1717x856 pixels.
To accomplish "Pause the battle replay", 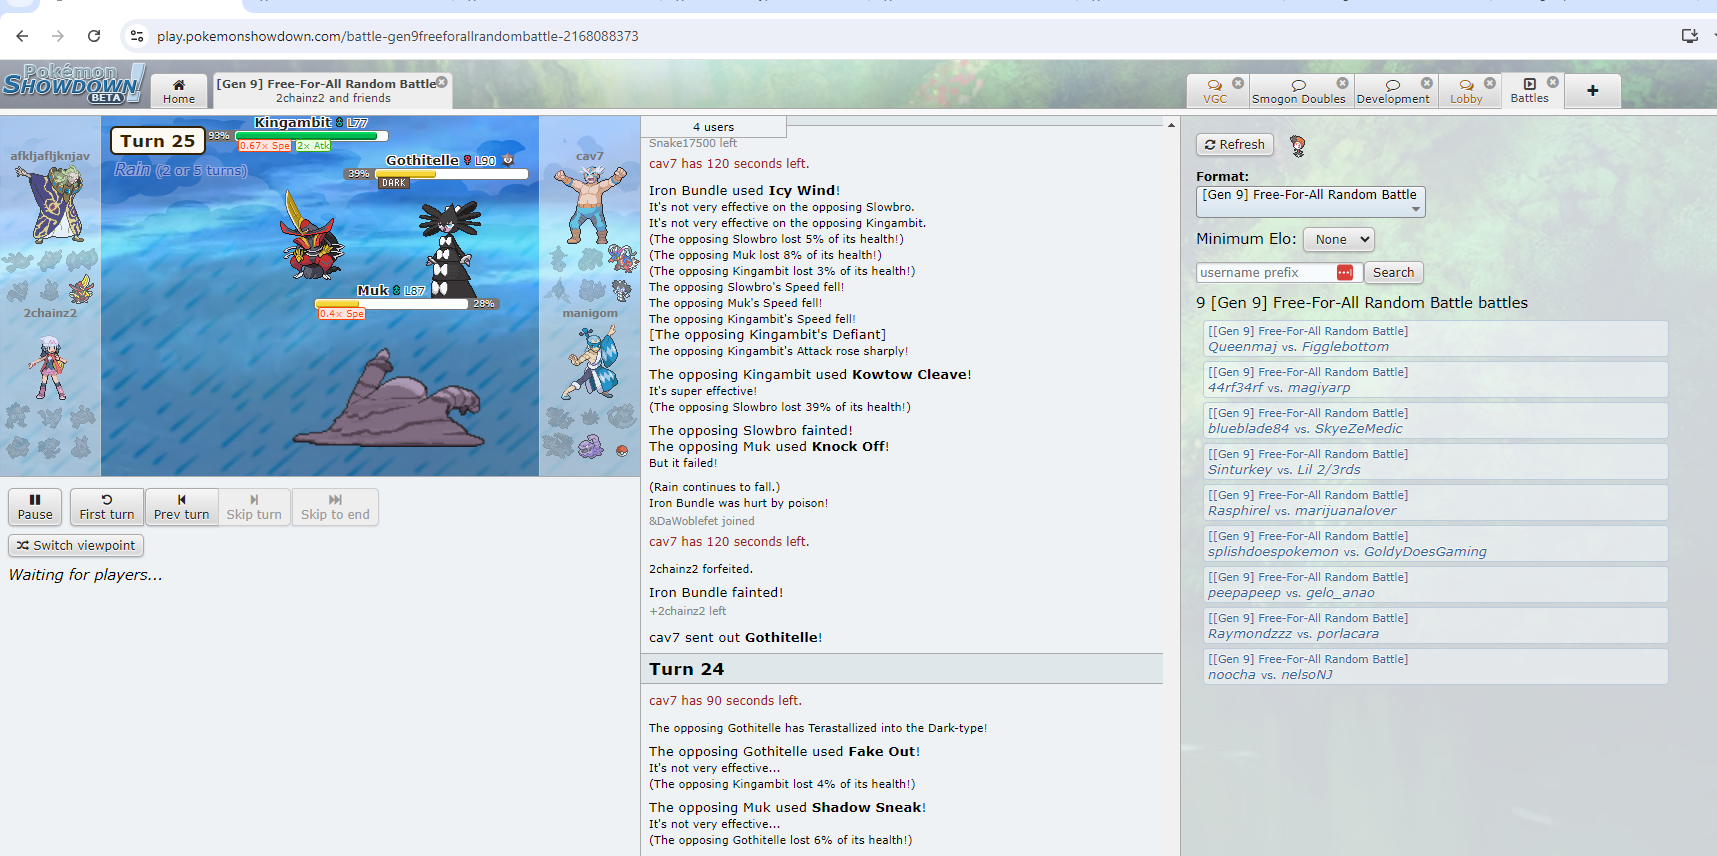I will click(35, 507).
